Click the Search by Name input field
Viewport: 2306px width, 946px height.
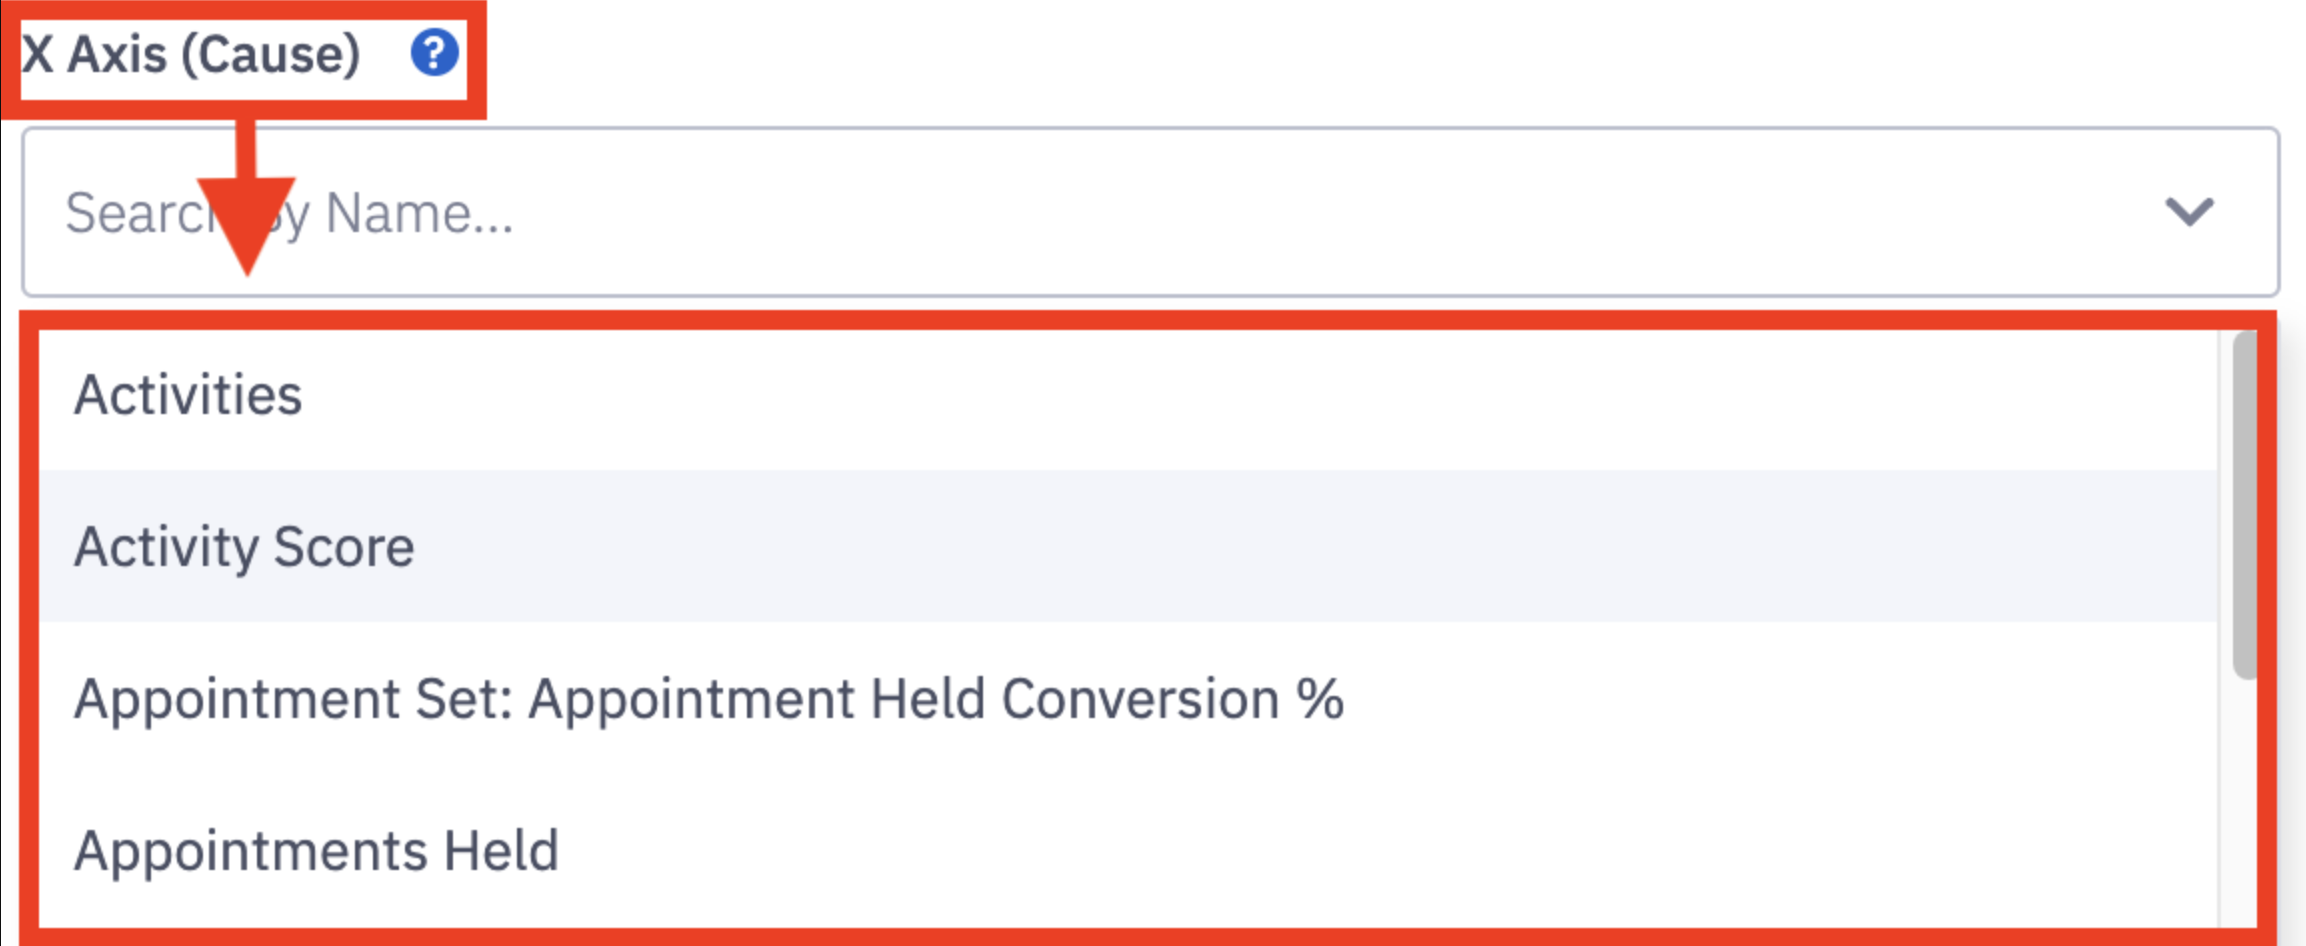click(1150, 212)
